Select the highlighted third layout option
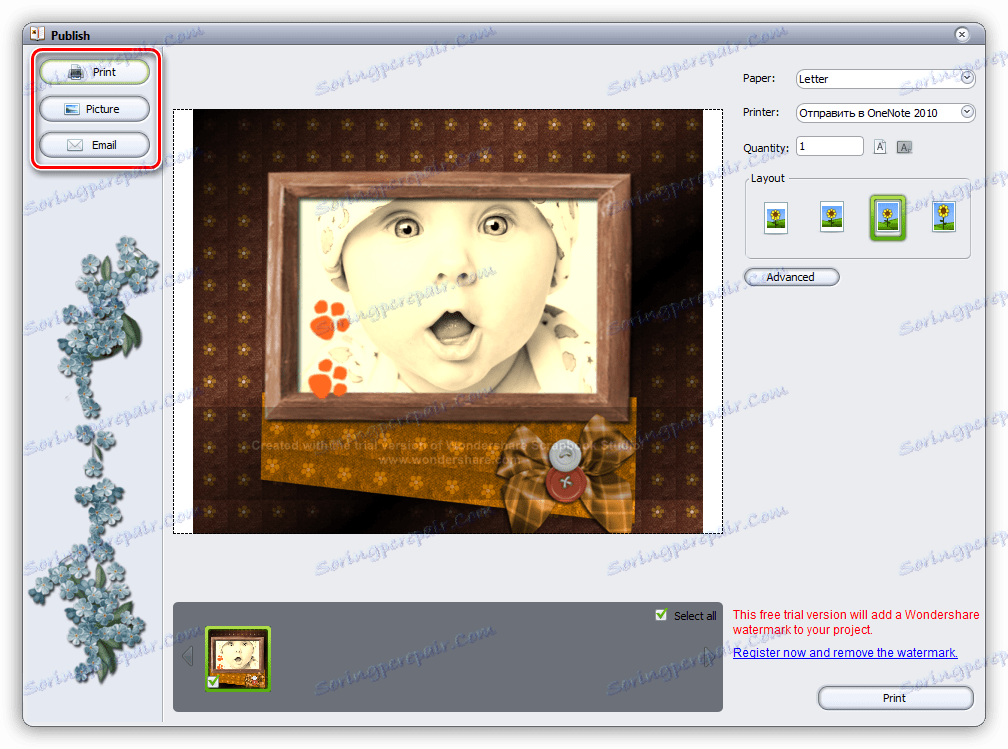The image size is (1008, 749). pyautogui.click(x=887, y=216)
